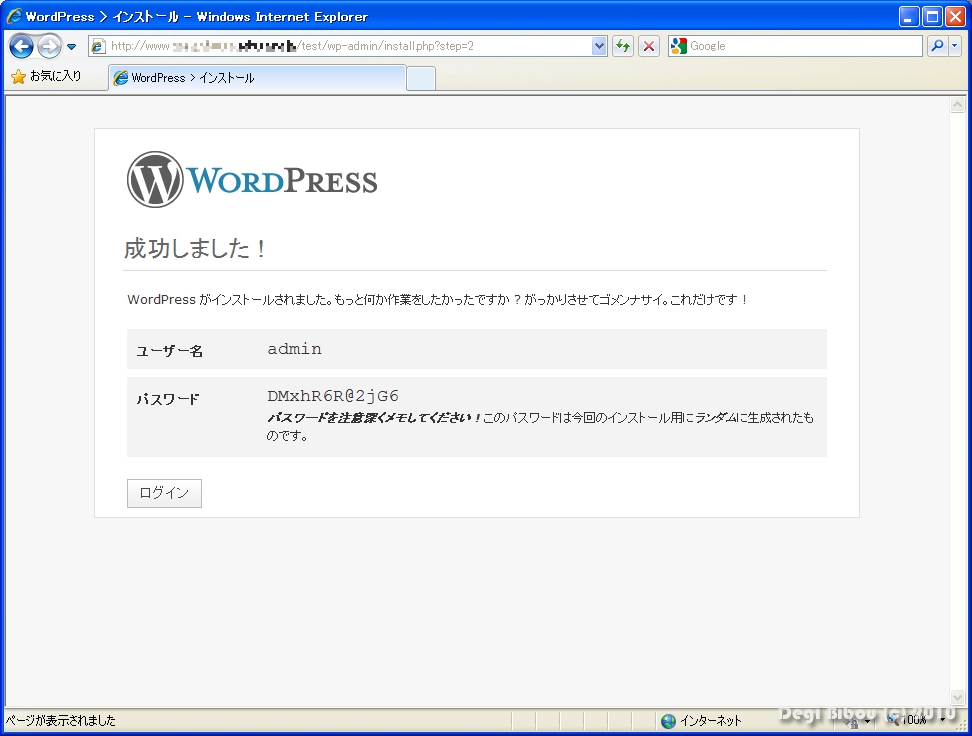Expand the address bar history dropdown
Screen dimensions: 972x736
pos(599,46)
